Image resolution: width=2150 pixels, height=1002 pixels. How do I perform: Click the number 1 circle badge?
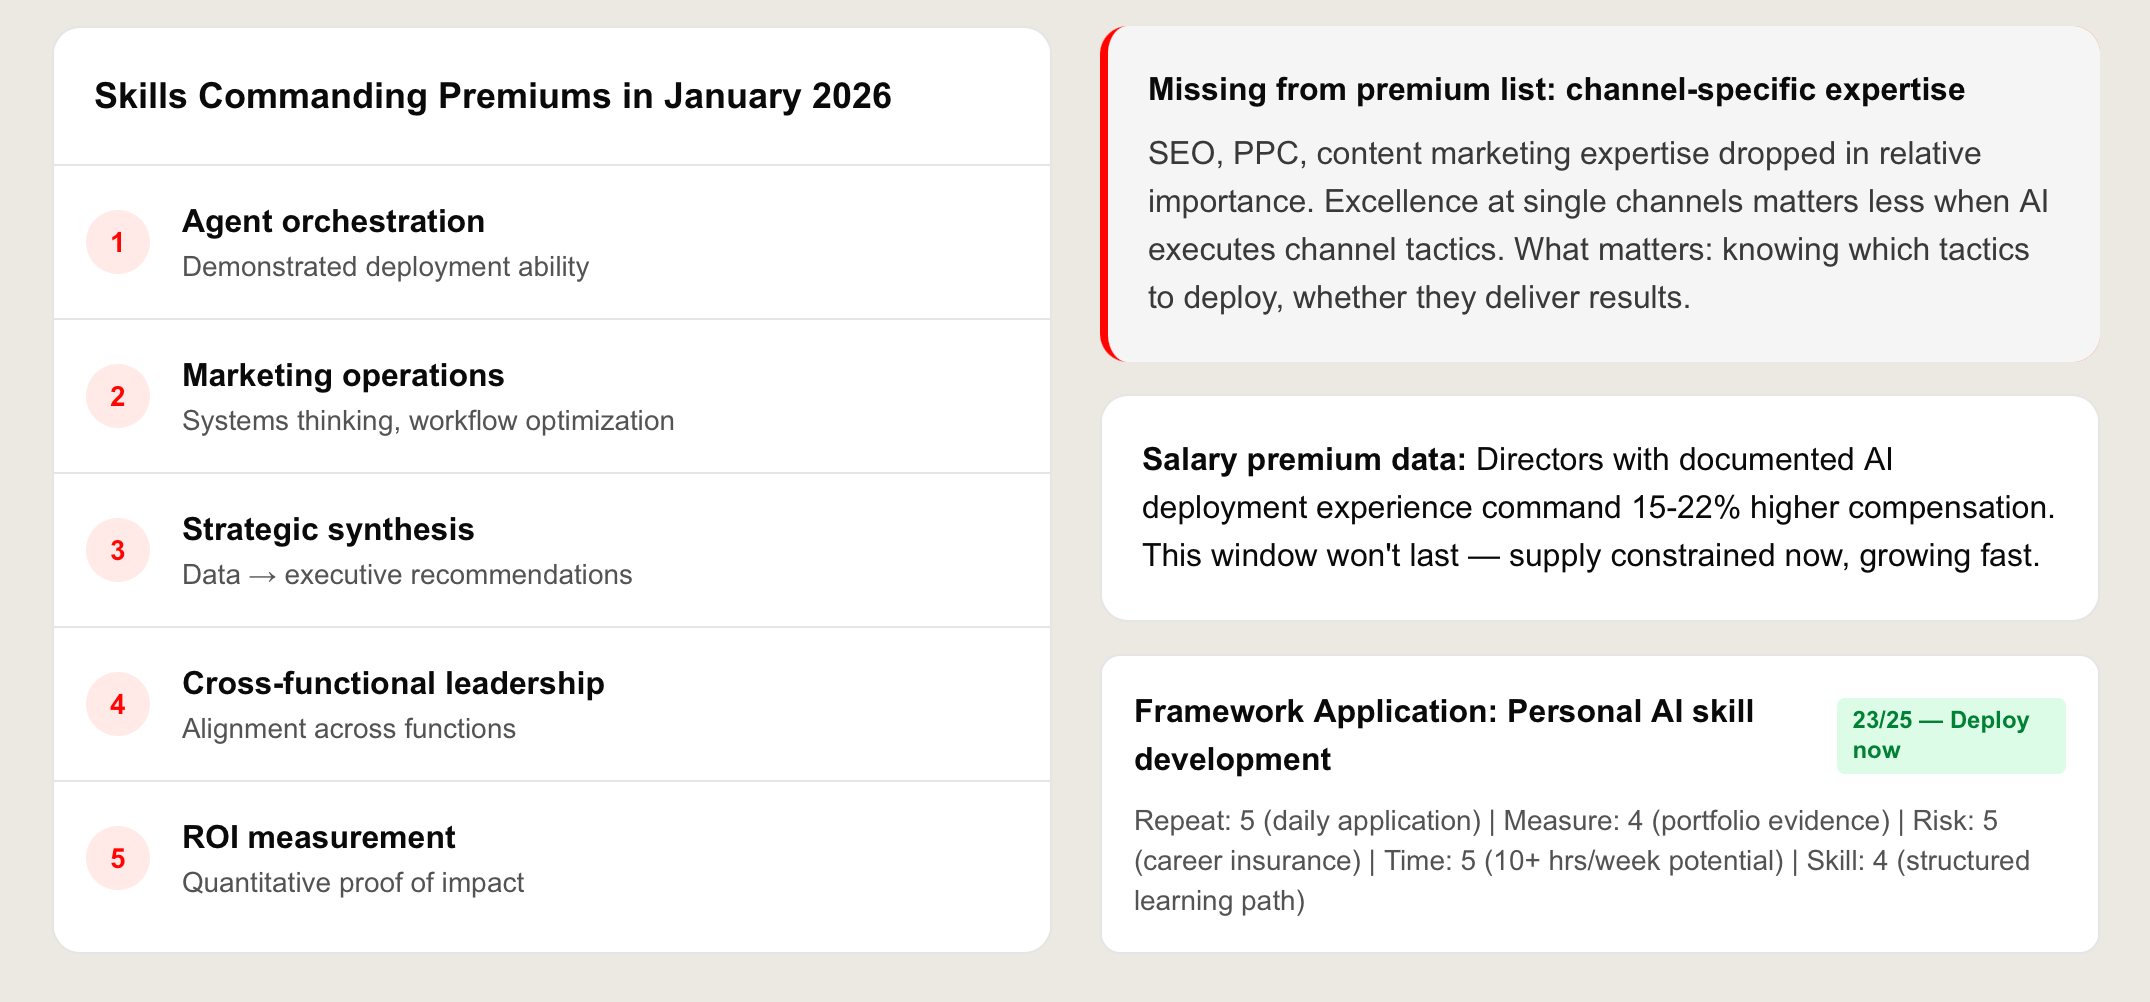point(118,242)
